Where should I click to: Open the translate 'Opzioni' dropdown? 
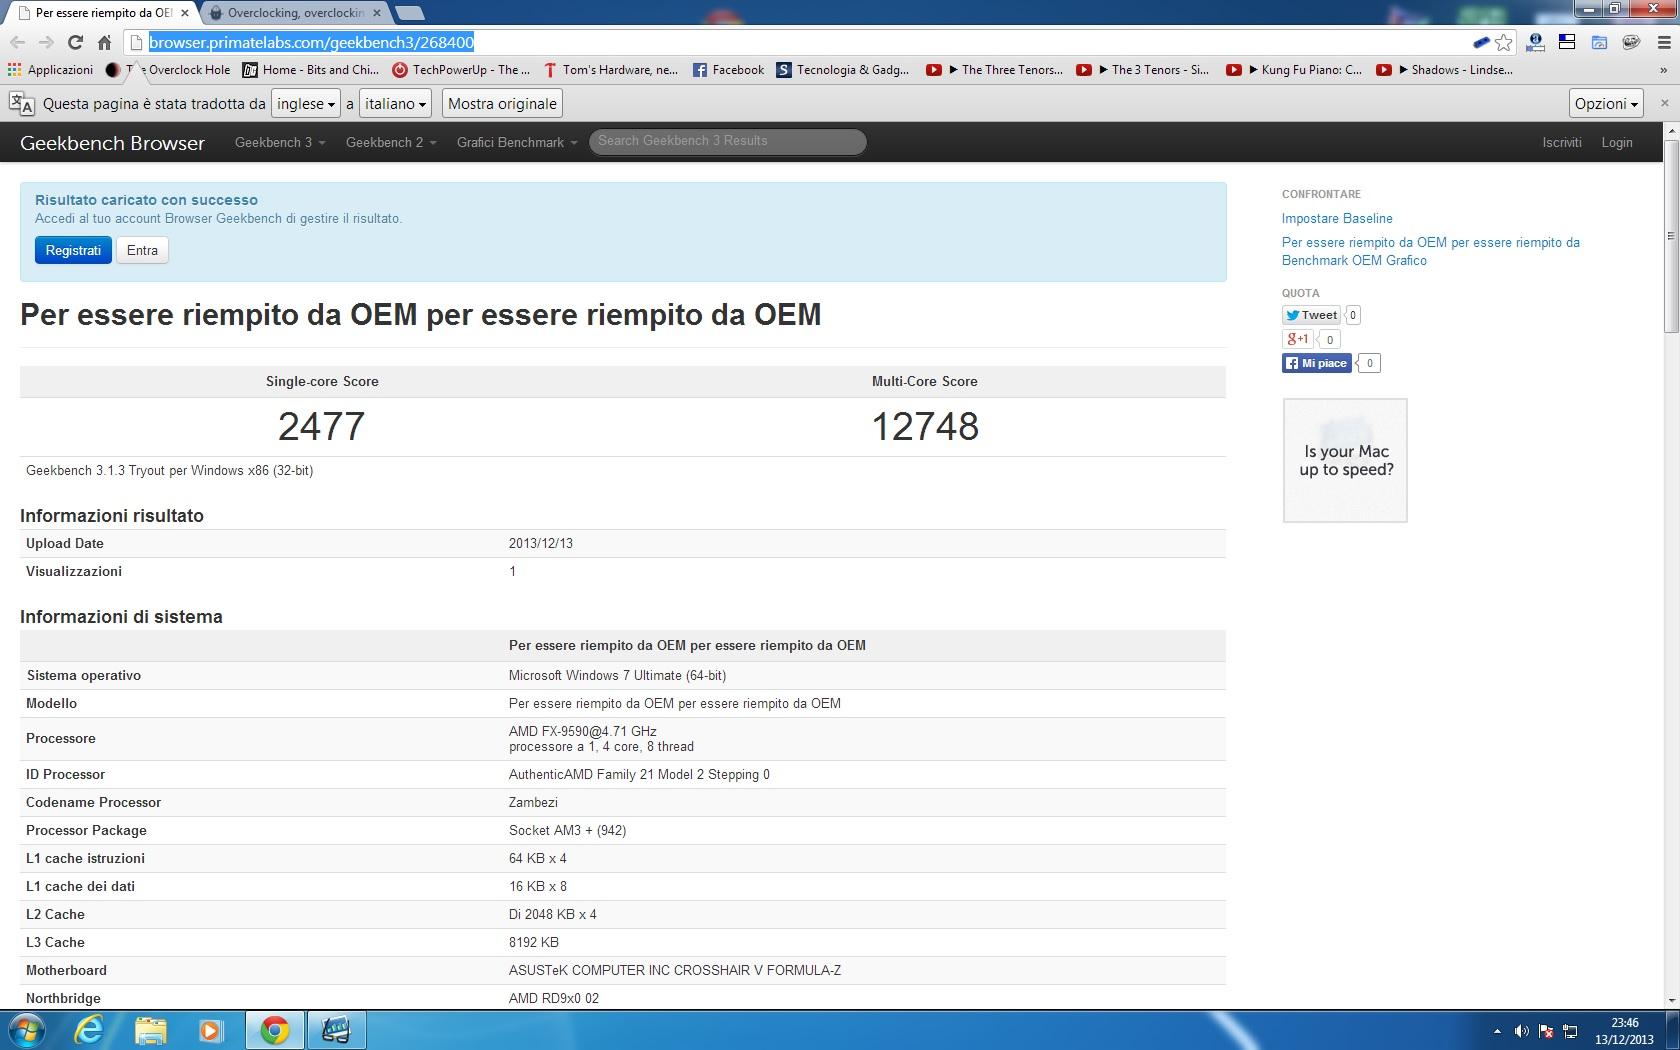tap(1607, 103)
